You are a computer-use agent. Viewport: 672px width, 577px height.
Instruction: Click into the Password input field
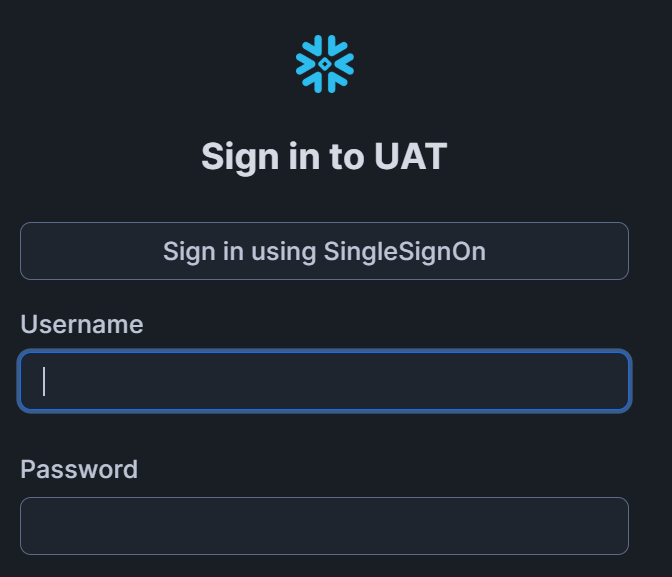click(x=324, y=526)
